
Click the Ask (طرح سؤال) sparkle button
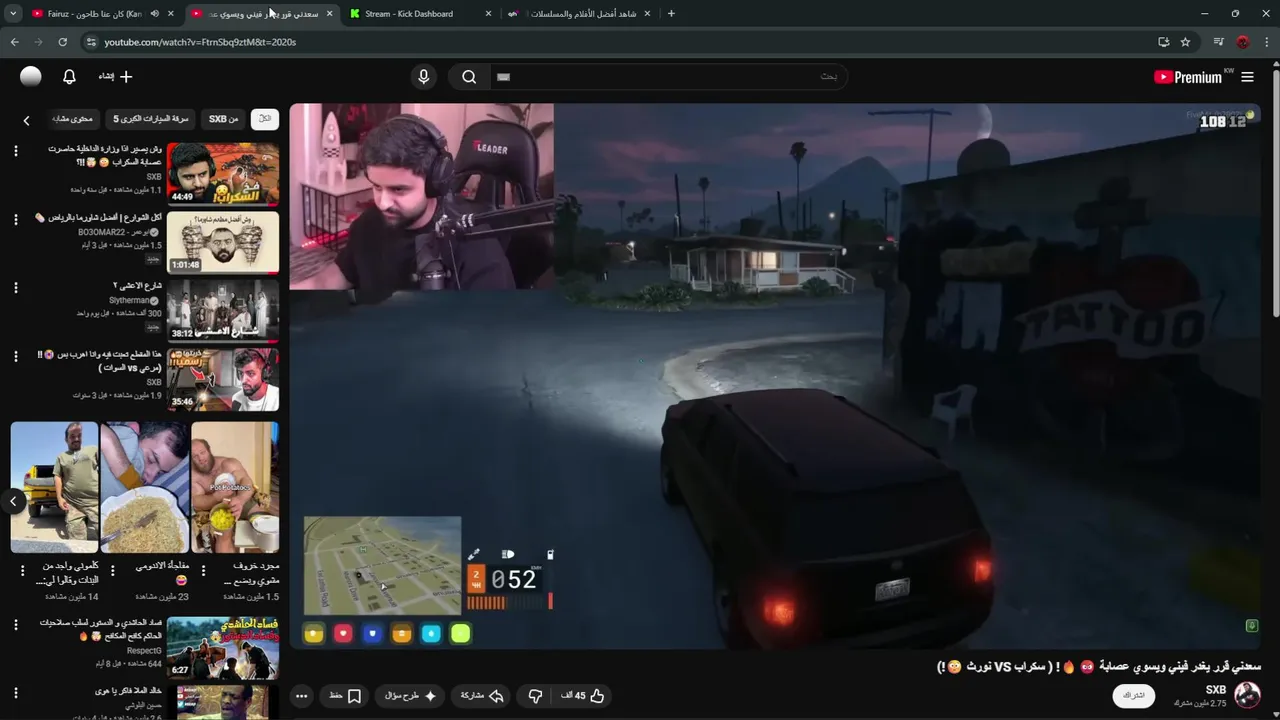point(411,696)
